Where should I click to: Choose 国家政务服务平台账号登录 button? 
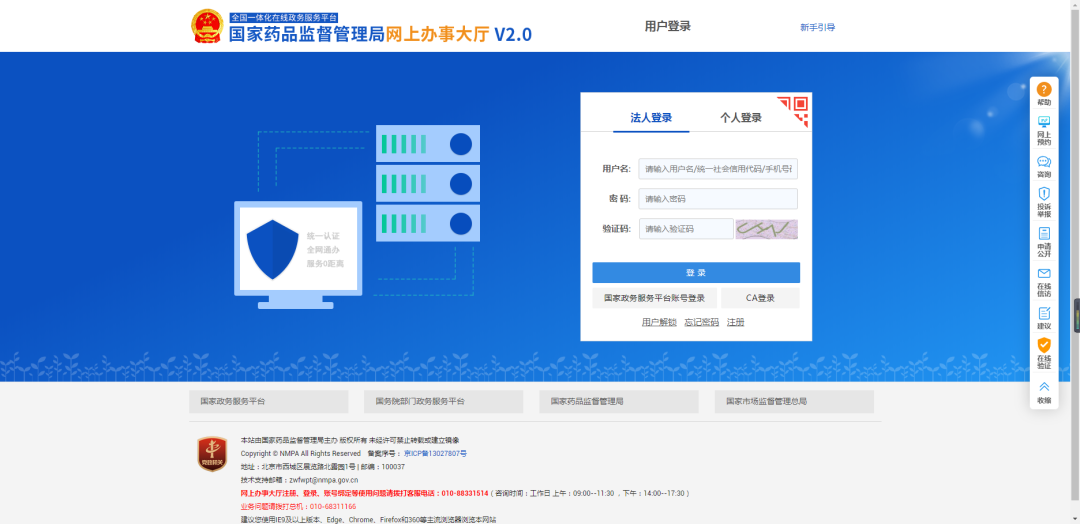(x=654, y=298)
